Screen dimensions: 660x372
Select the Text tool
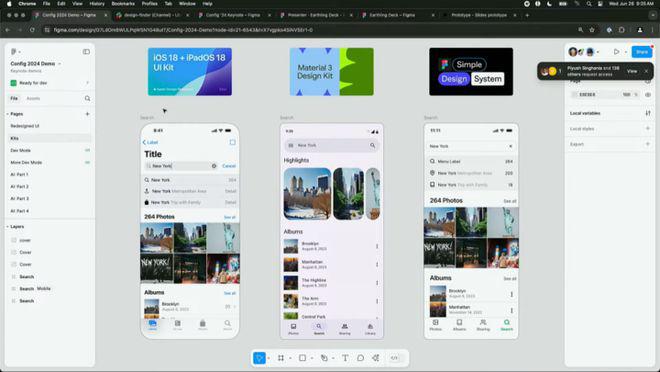point(345,358)
